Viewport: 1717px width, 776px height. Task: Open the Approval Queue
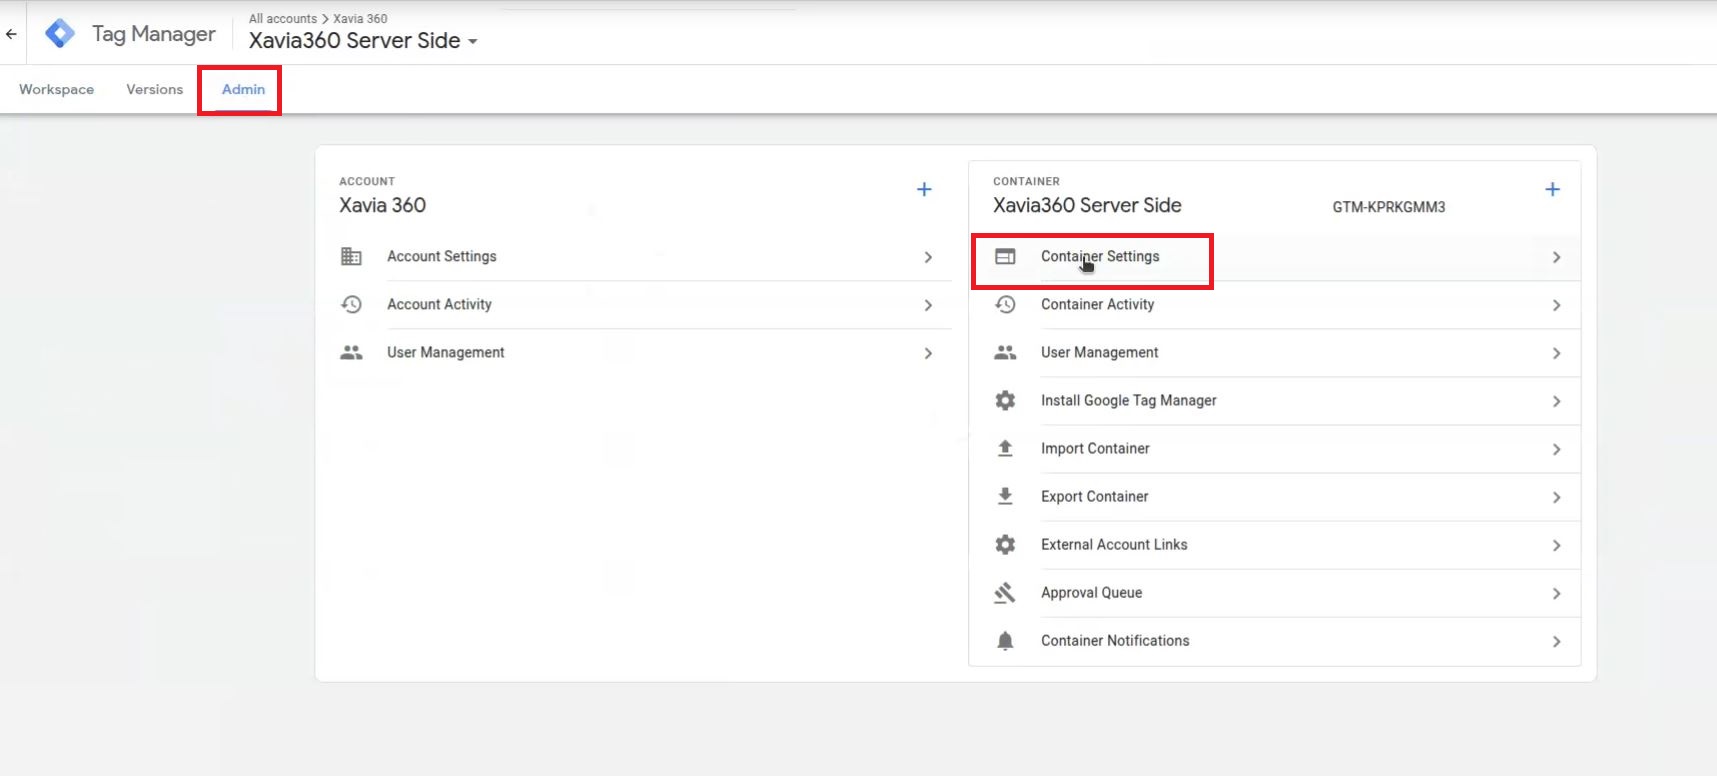pos(1091,592)
